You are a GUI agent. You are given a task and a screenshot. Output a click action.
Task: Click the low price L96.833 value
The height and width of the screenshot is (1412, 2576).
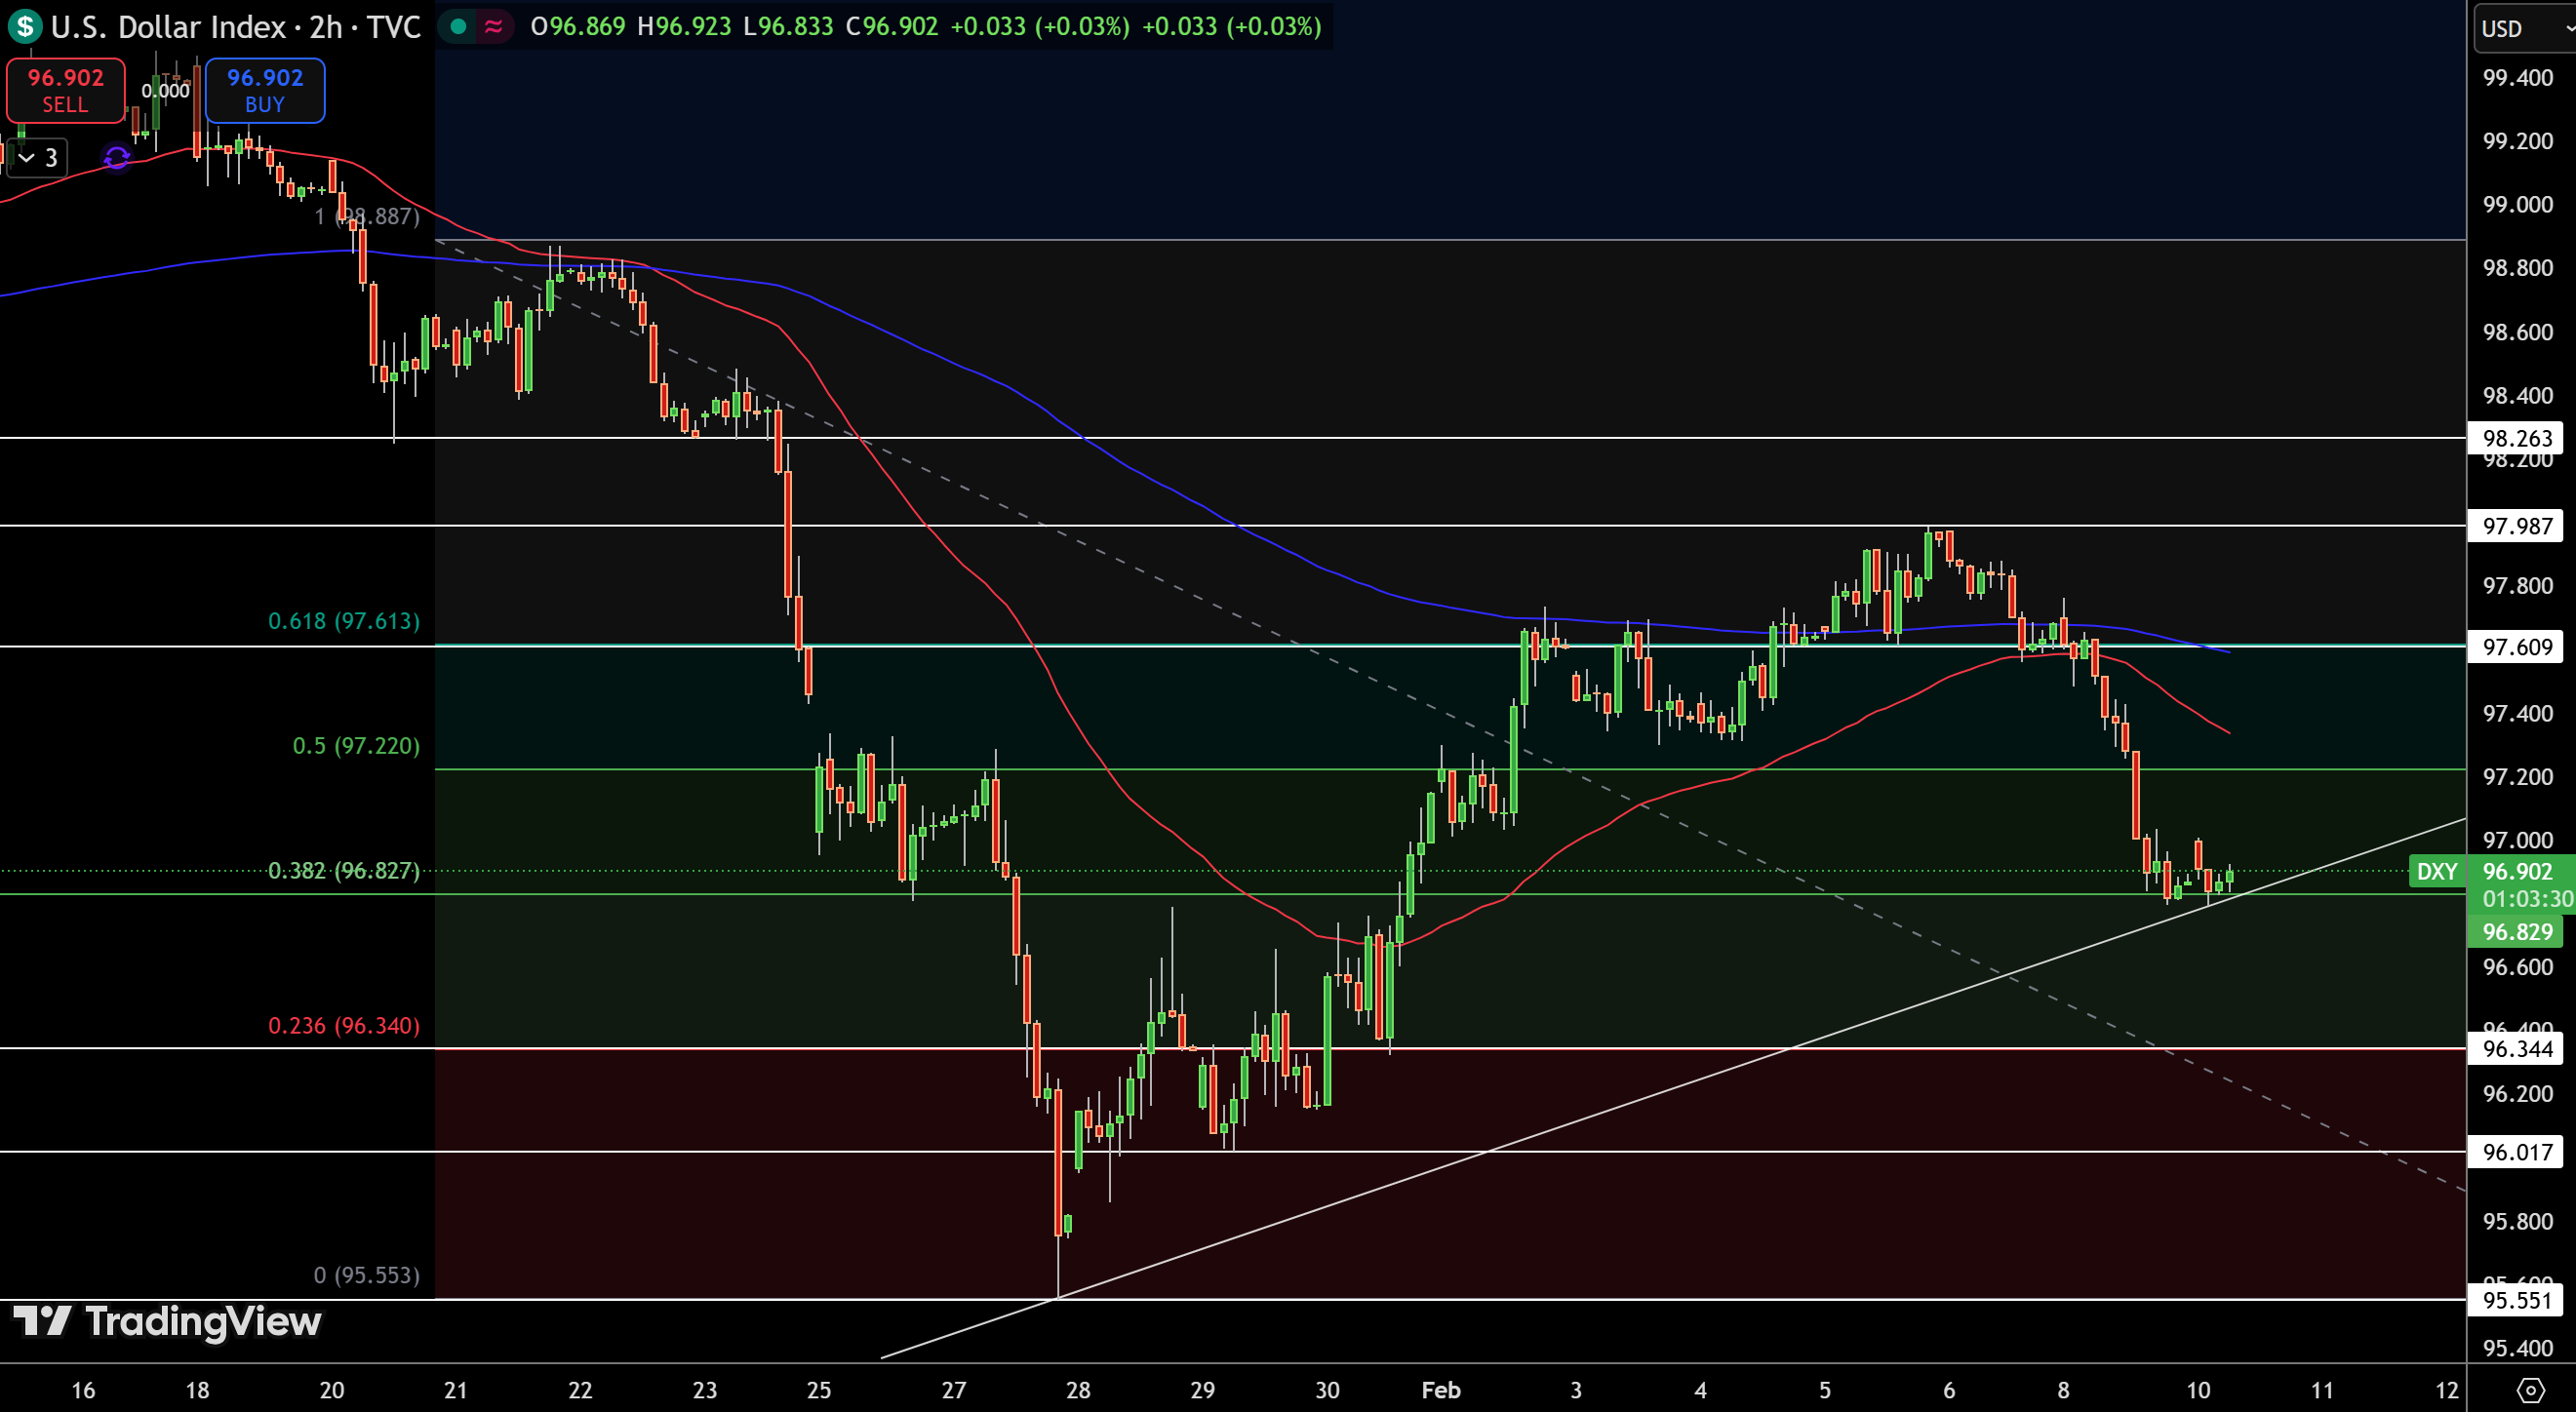pos(788,26)
